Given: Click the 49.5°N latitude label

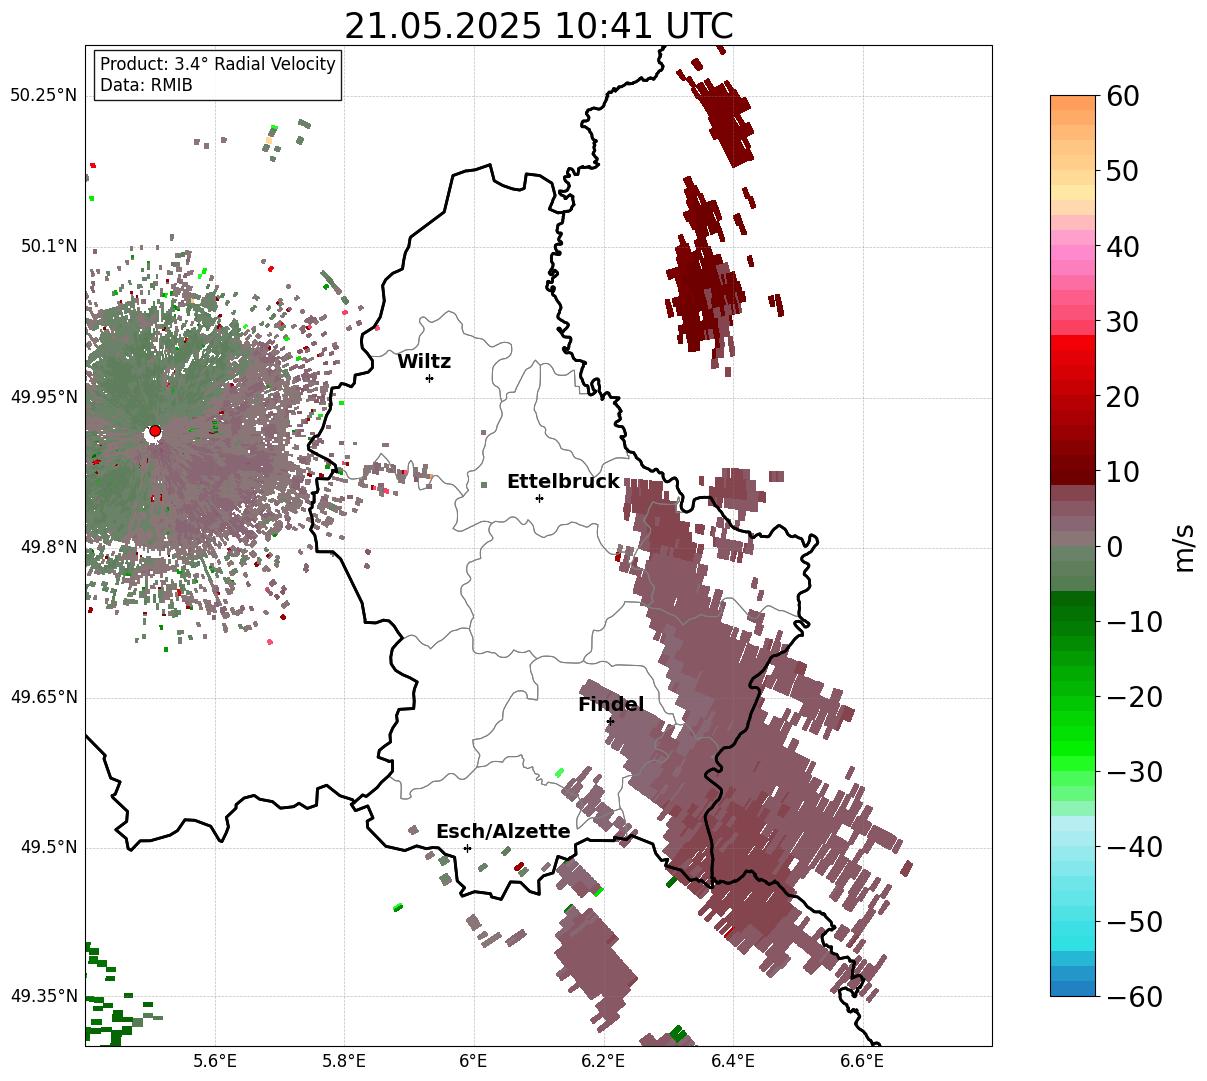Looking at the screenshot, I should click(x=48, y=847).
